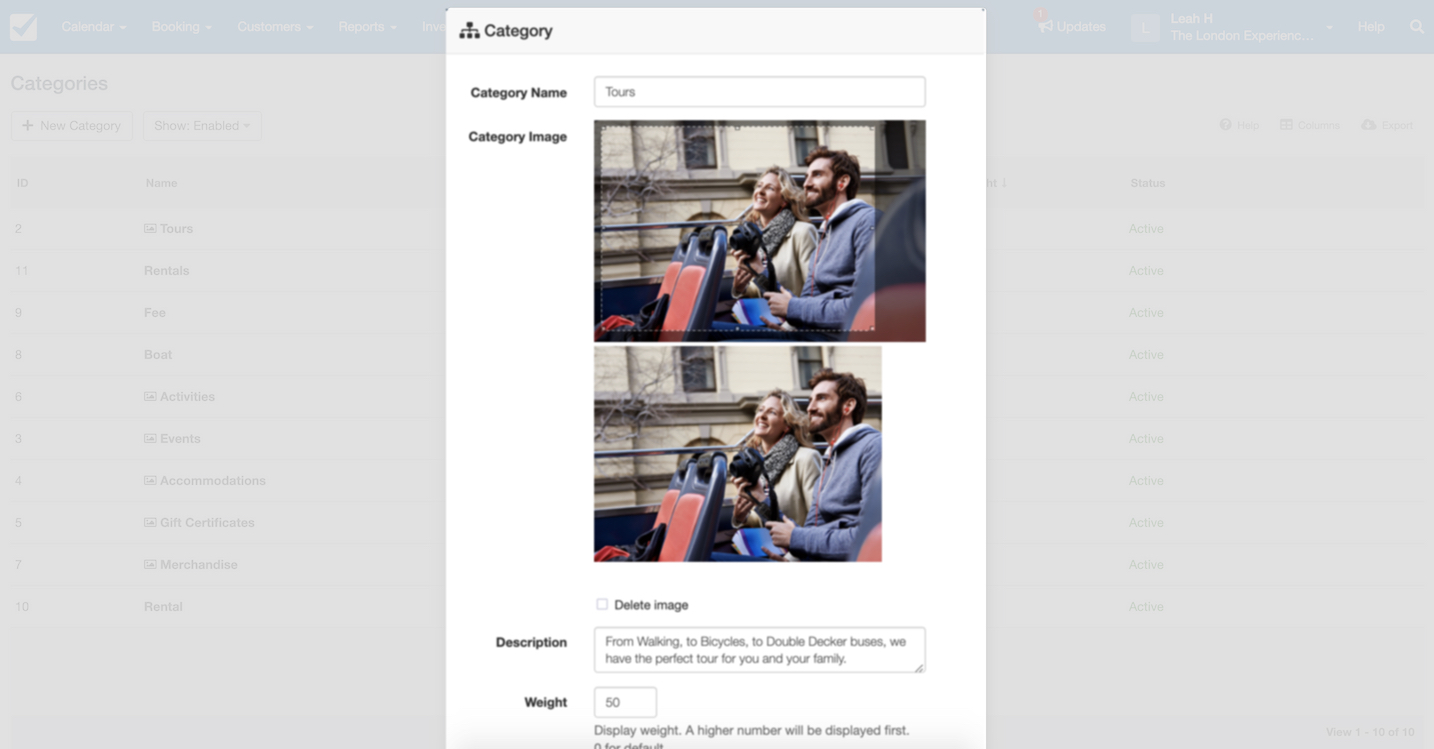Open the Customers dropdown menu
The width and height of the screenshot is (1434, 749).
[x=275, y=27]
